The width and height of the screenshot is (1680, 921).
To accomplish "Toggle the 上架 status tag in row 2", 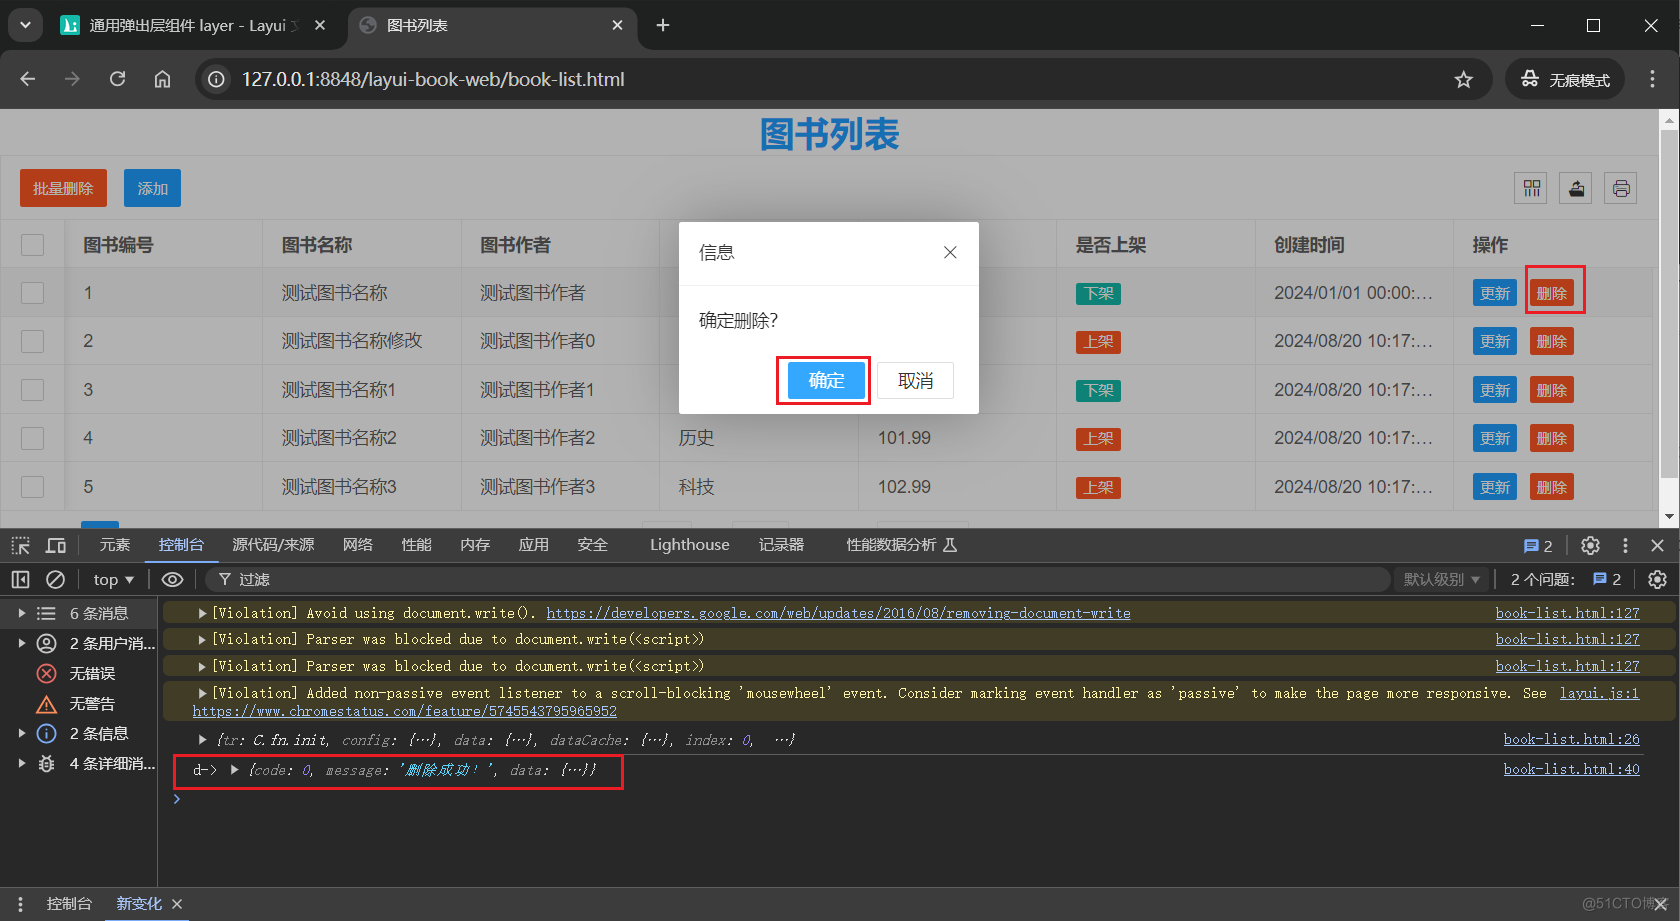I will click(x=1098, y=341).
